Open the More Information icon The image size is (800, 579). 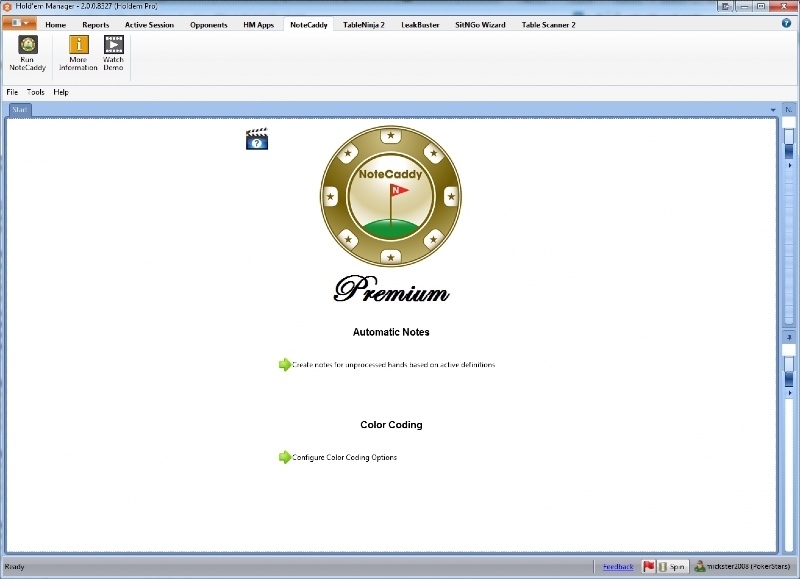coord(78,45)
